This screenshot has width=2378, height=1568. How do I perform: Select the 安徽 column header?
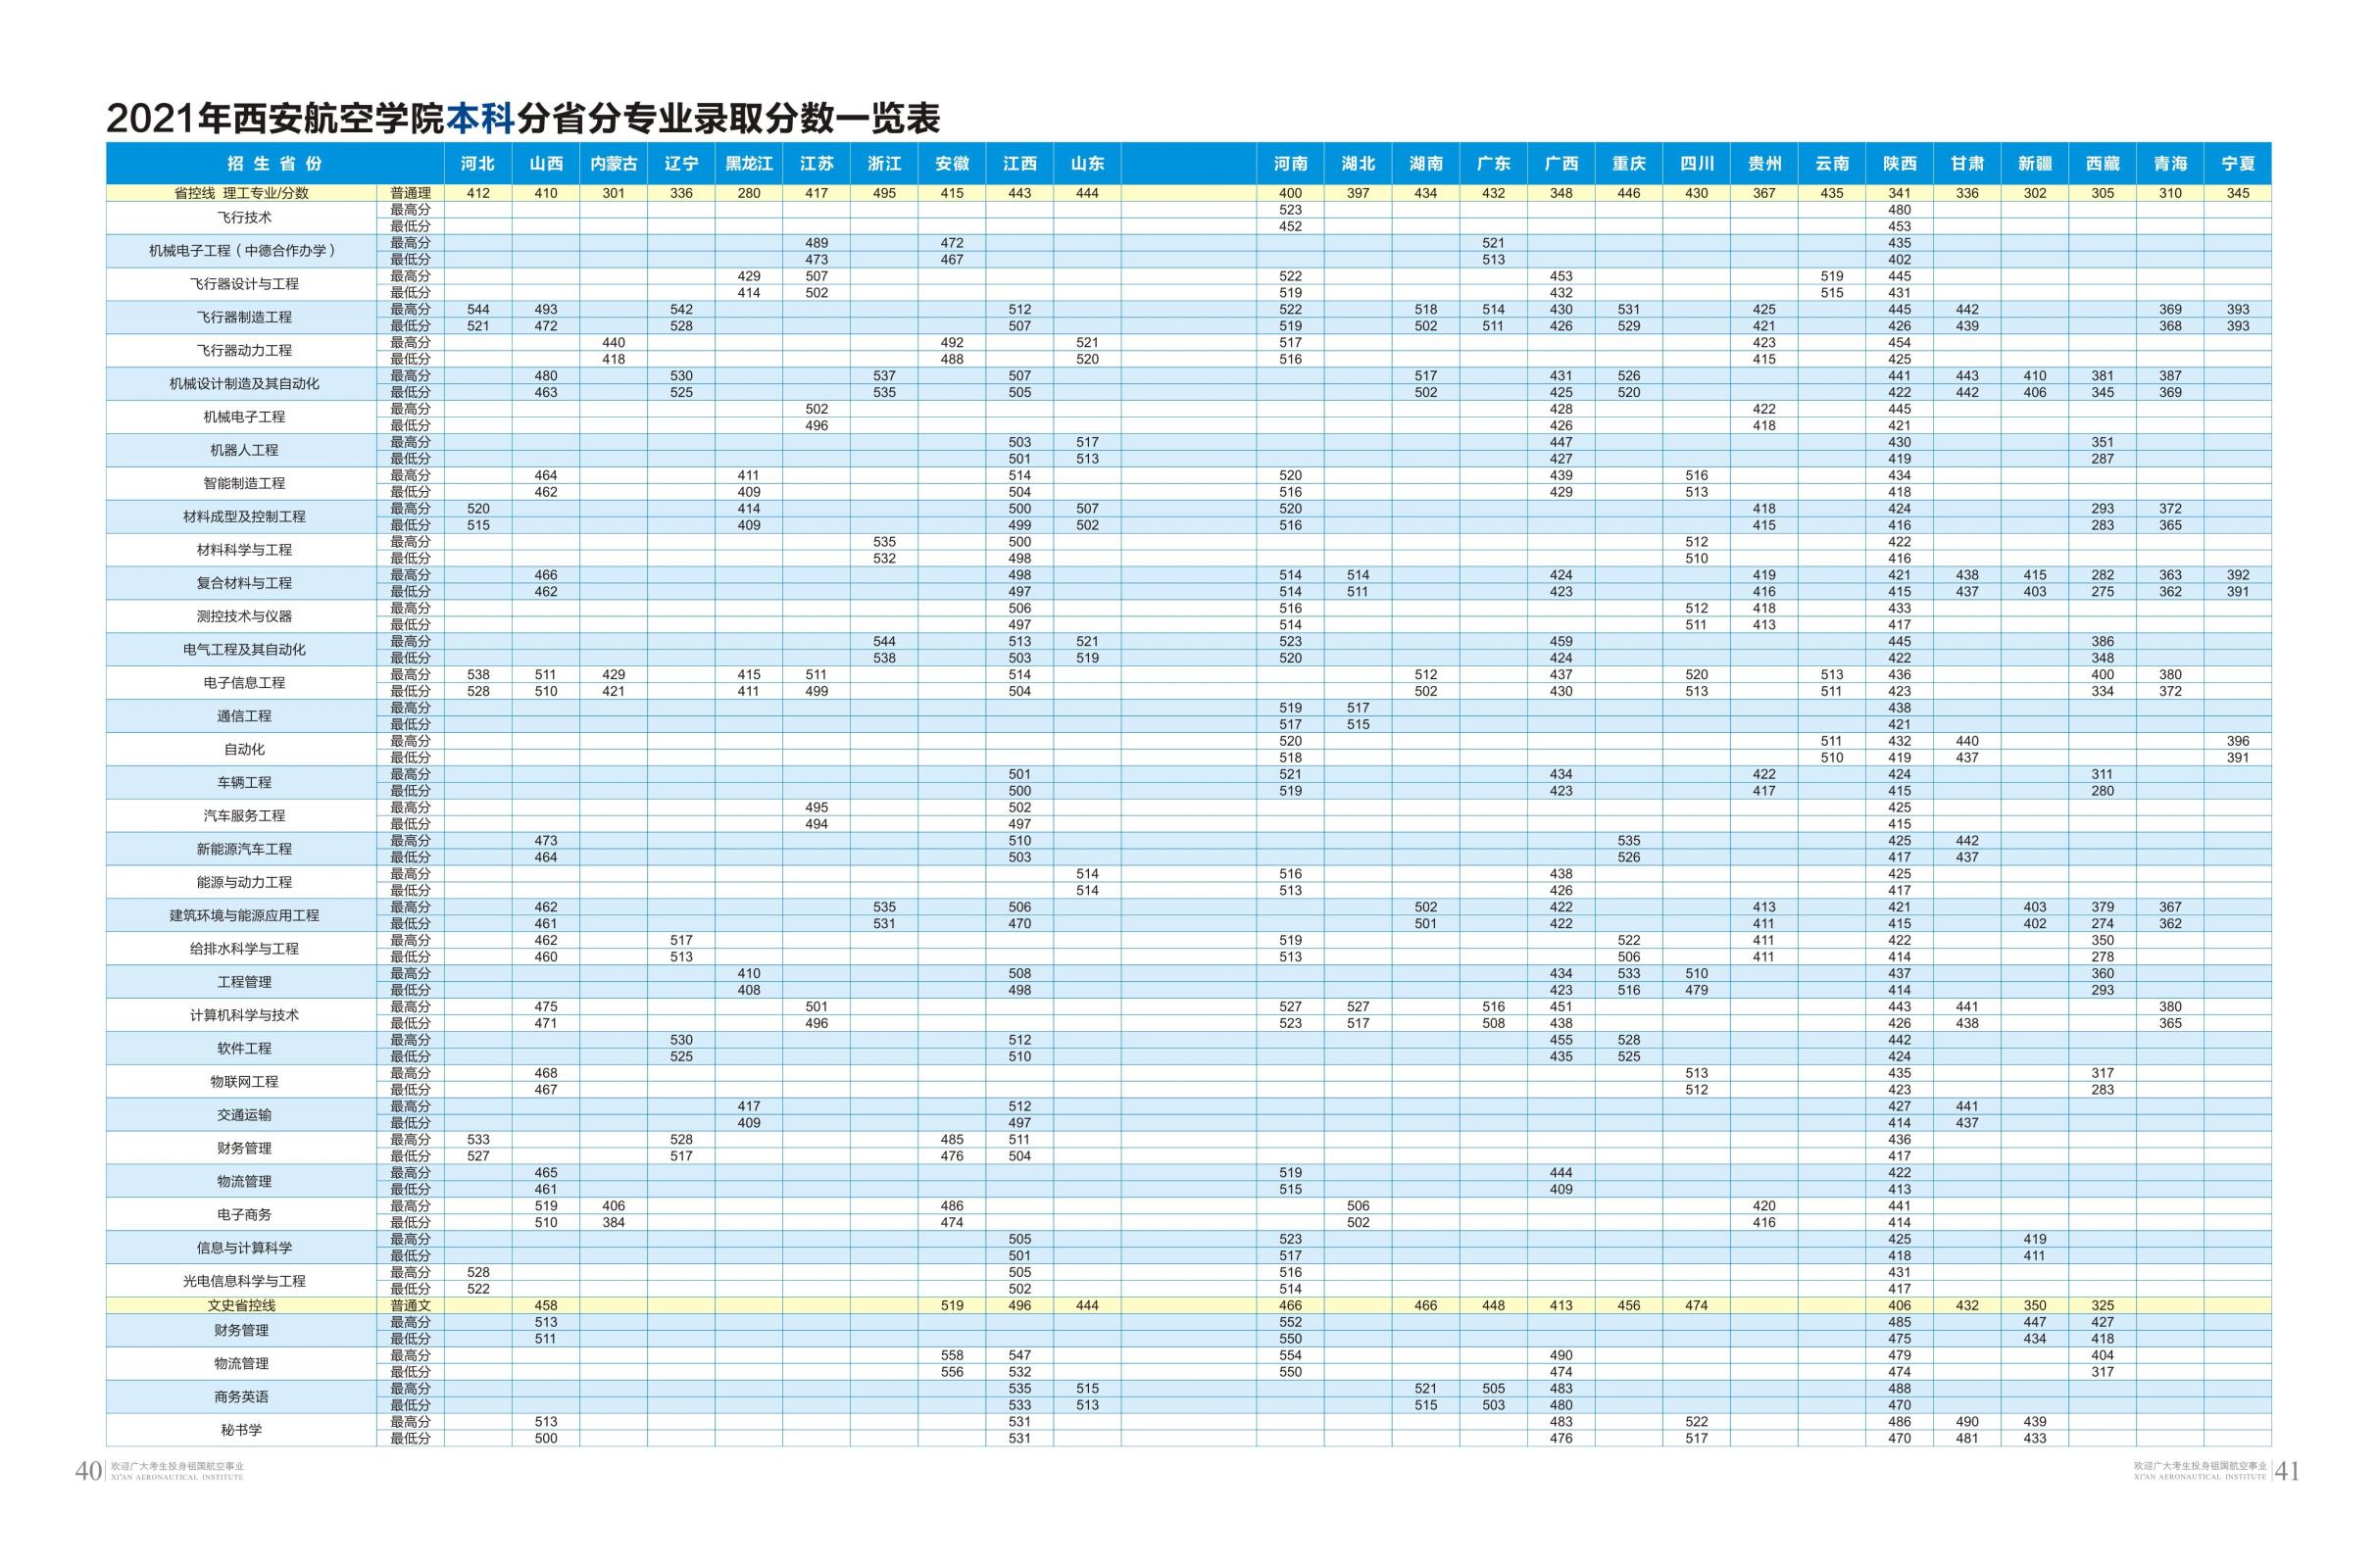tap(952, 164)
